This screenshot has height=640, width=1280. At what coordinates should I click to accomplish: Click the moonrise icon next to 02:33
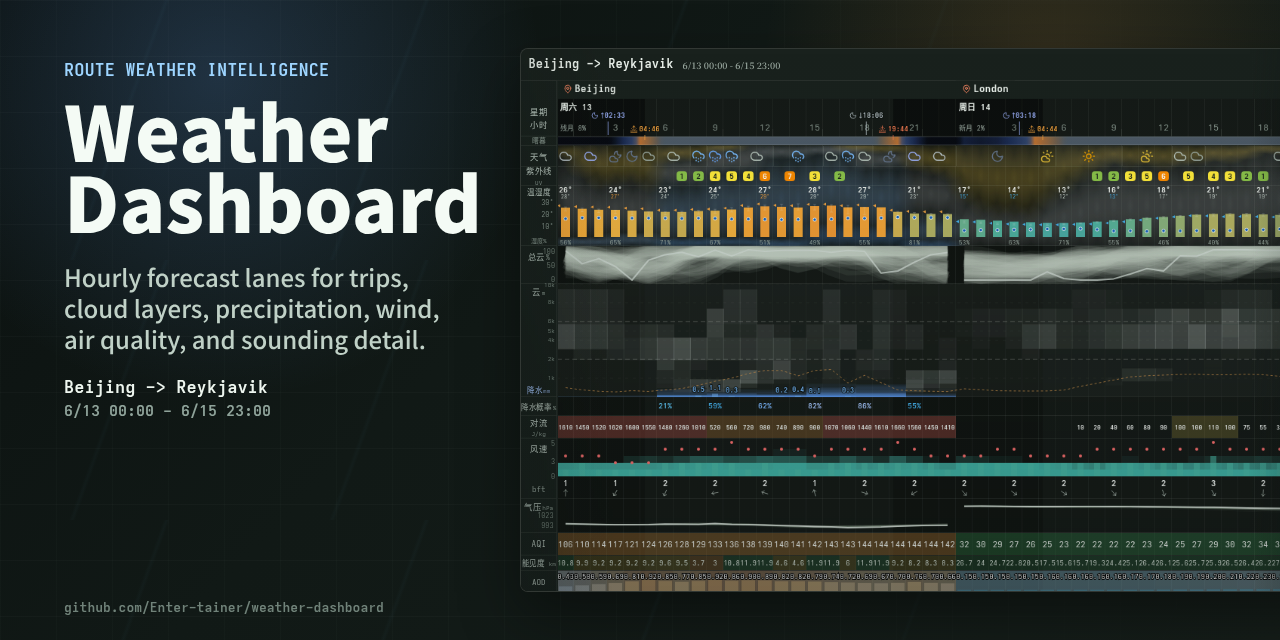tap(595, 115)
